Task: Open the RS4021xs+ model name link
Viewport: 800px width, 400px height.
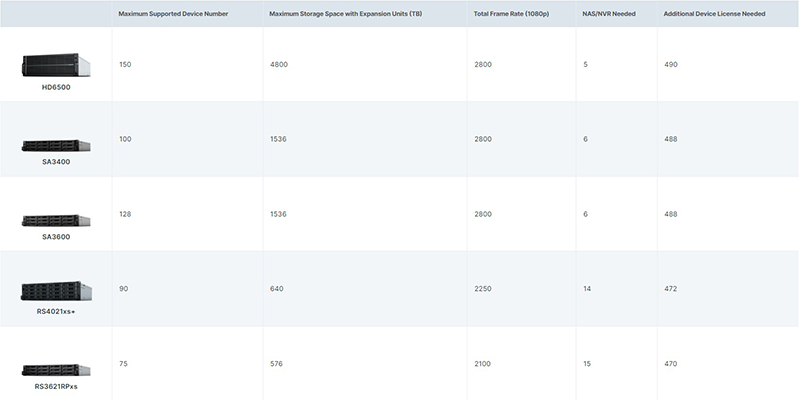Action: 56,312
